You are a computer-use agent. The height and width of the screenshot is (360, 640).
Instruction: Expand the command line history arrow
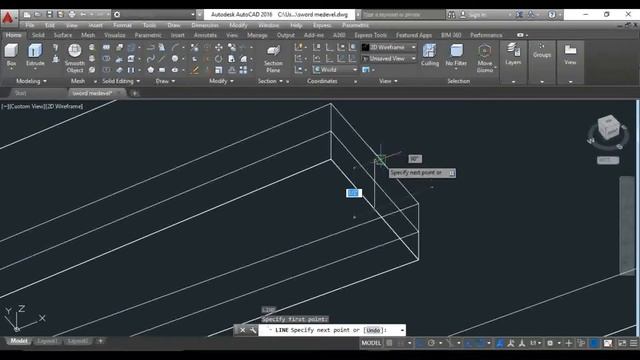pyautogui.click(x=402, y=330)
